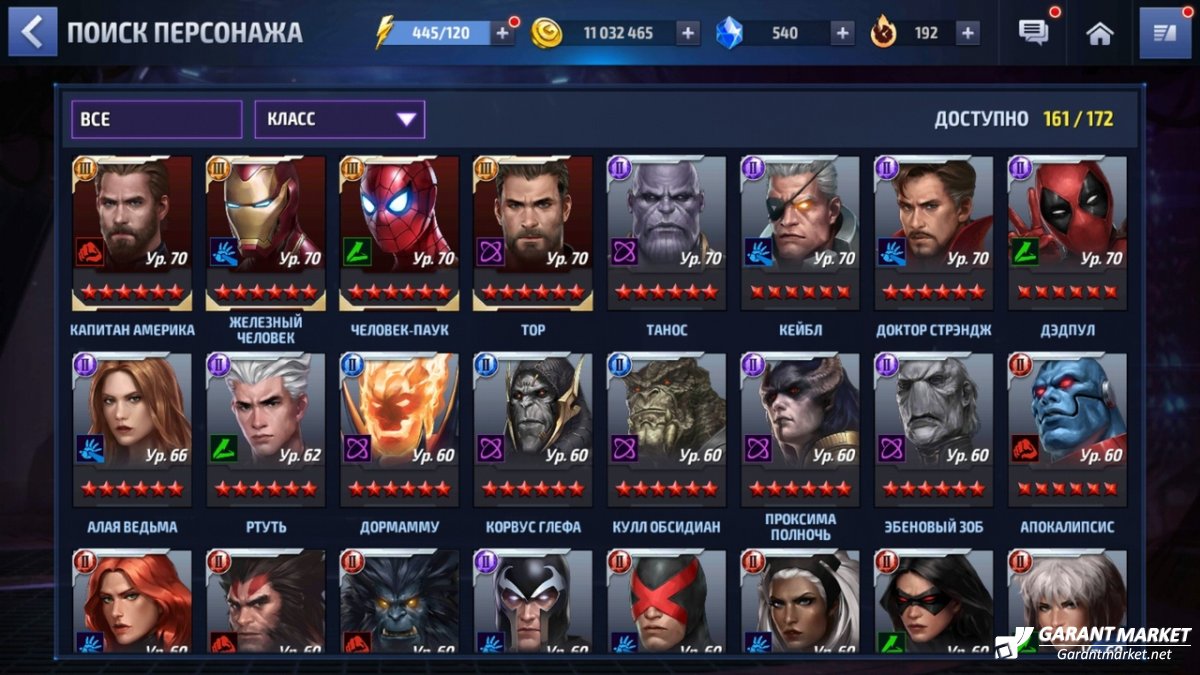Select the Алая Ведьма portrait
This screenshot has height=675, width=1200.
pyautogui.click(x=132, y=430)
